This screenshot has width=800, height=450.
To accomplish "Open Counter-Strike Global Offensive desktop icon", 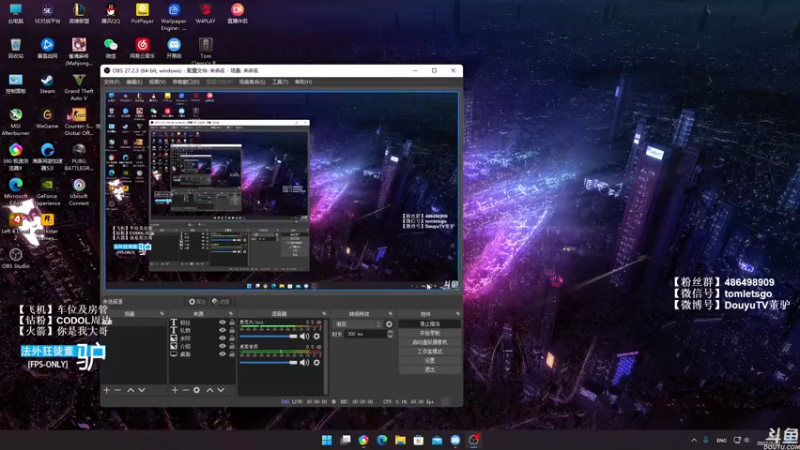I will coord(79,122).
